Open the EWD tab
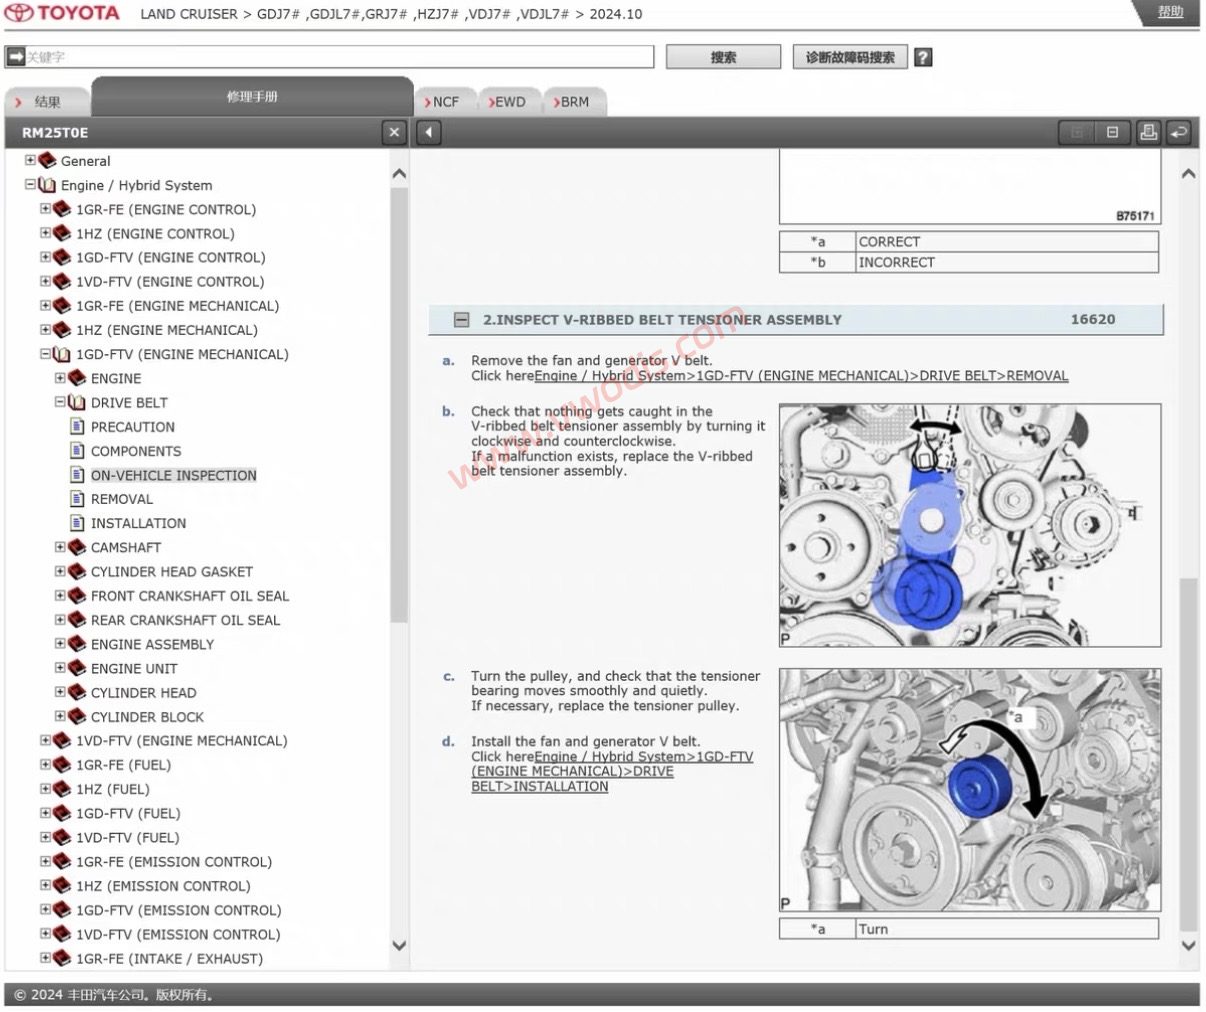The width and height of the screenshot is (1206, 1012). [510, 102]
